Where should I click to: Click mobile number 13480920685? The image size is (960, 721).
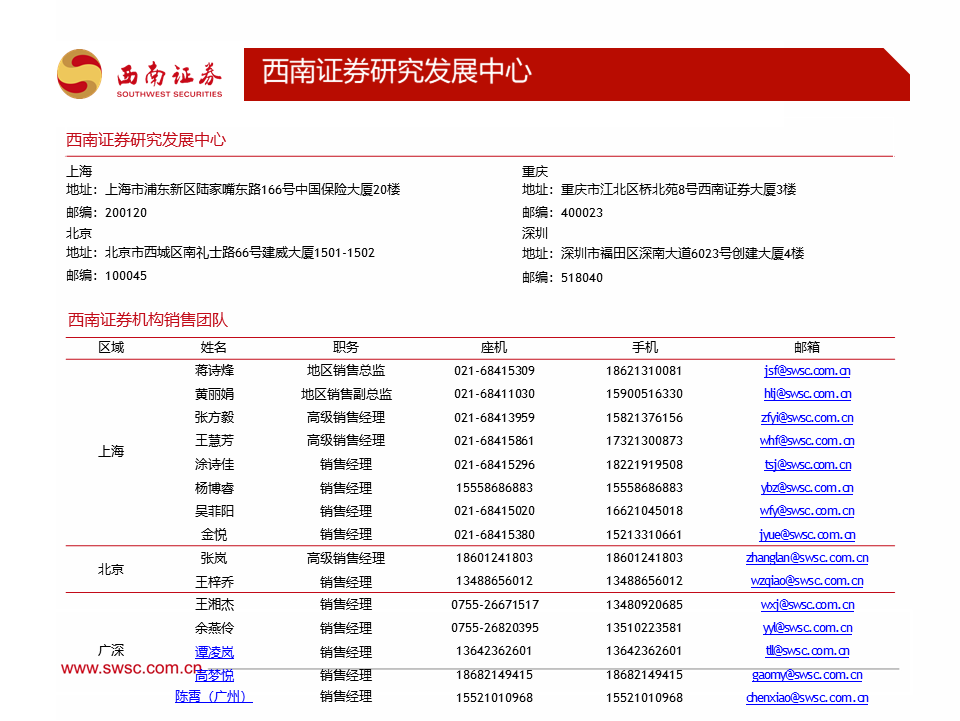tap(644, 605)
